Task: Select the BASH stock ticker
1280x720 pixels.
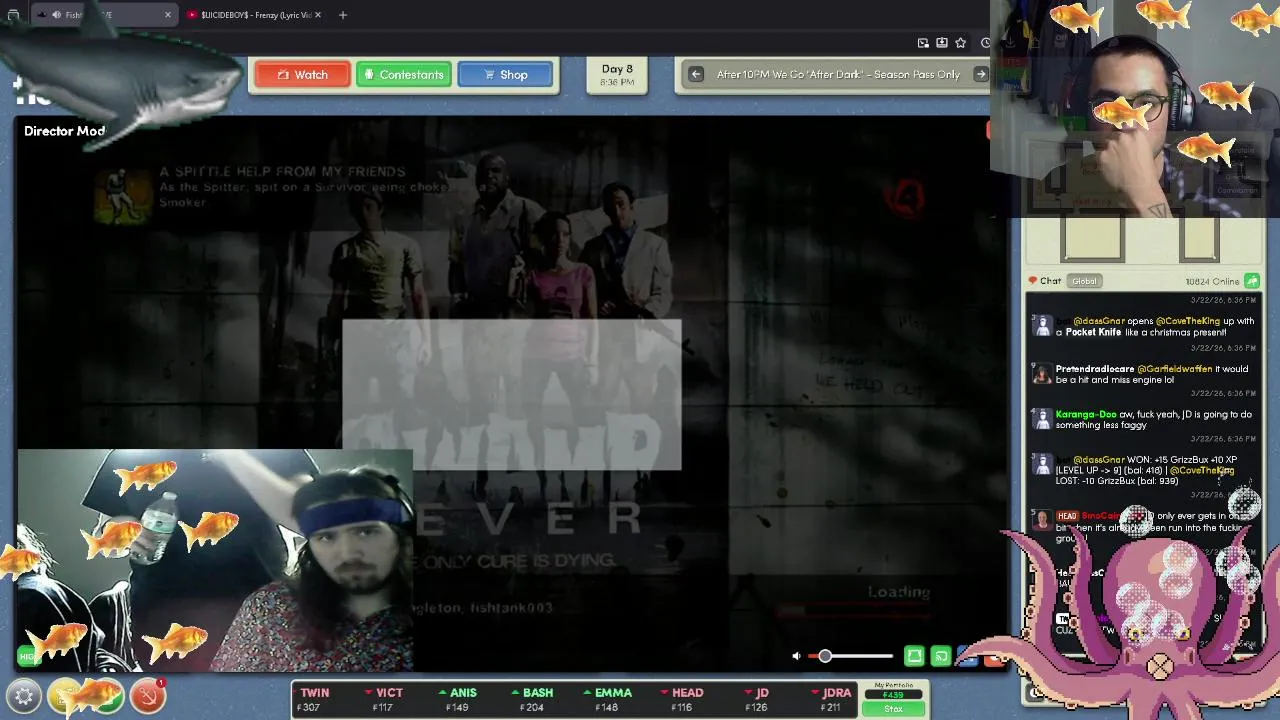Action: click(x=532, y=699)
